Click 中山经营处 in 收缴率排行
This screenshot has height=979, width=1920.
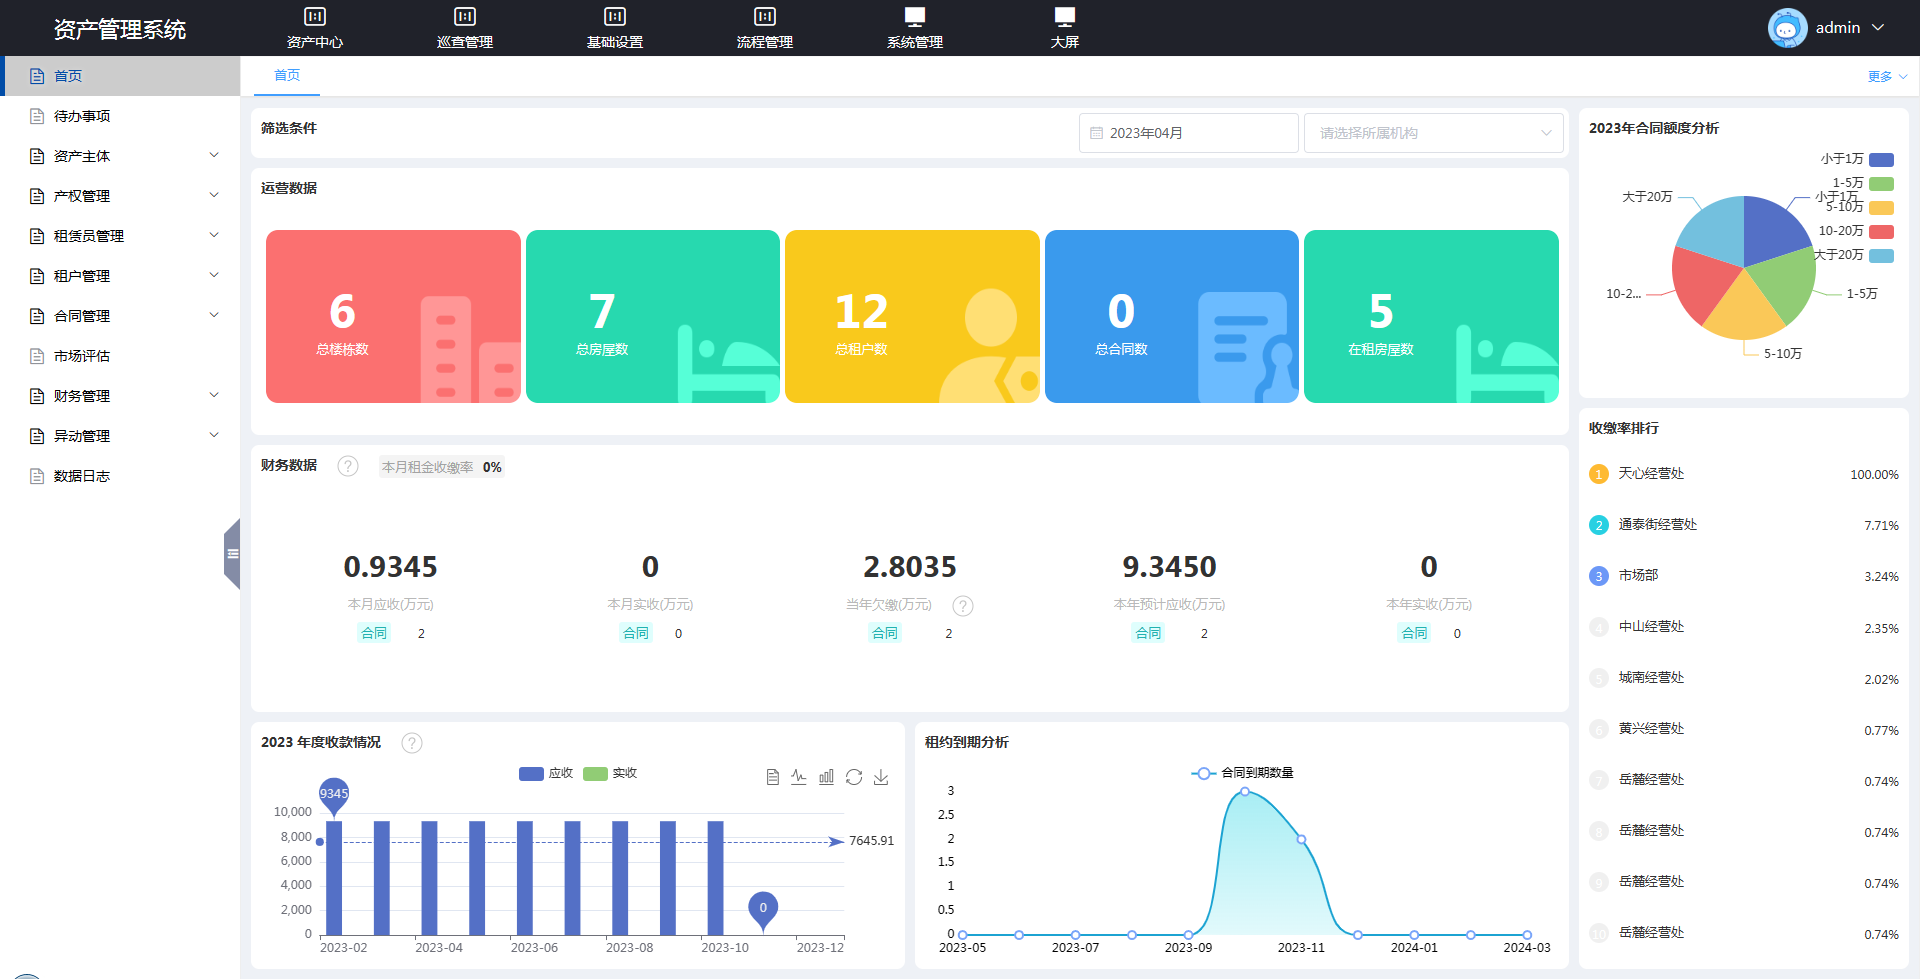click(x=1651, y=627)
